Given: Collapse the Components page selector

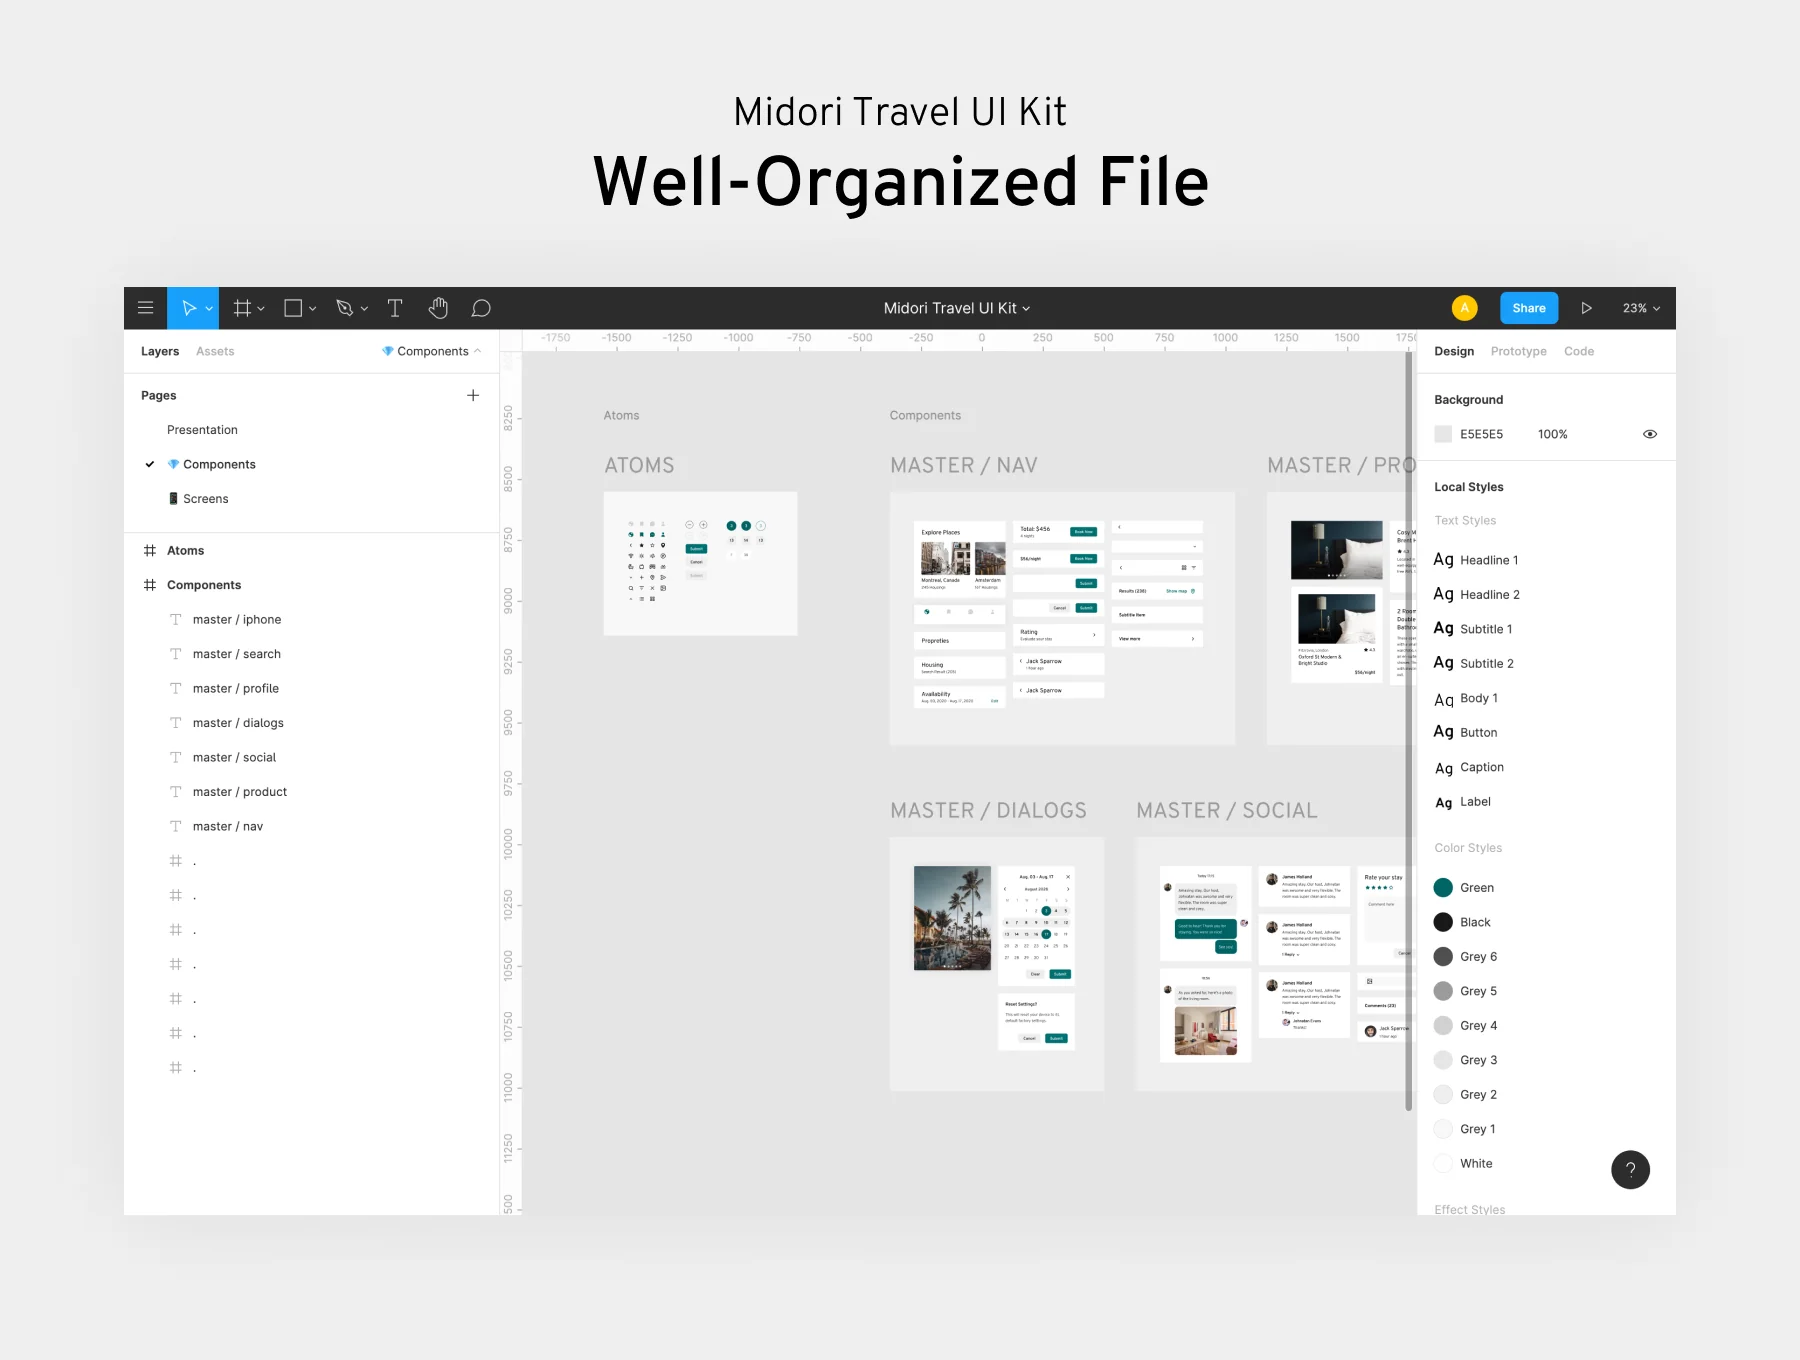Looking at the screenshot, I should (432, 351).
